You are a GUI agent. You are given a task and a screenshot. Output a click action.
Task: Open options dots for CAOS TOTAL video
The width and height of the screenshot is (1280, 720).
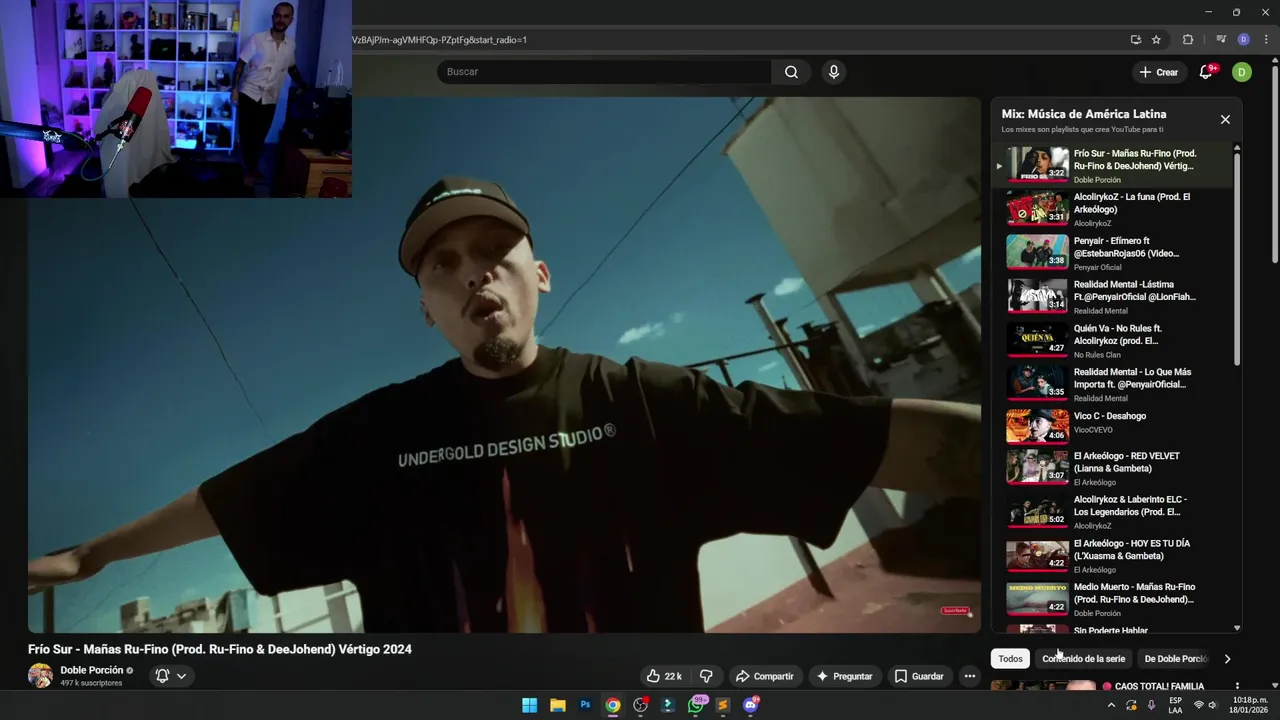[x=1237, y=687]
